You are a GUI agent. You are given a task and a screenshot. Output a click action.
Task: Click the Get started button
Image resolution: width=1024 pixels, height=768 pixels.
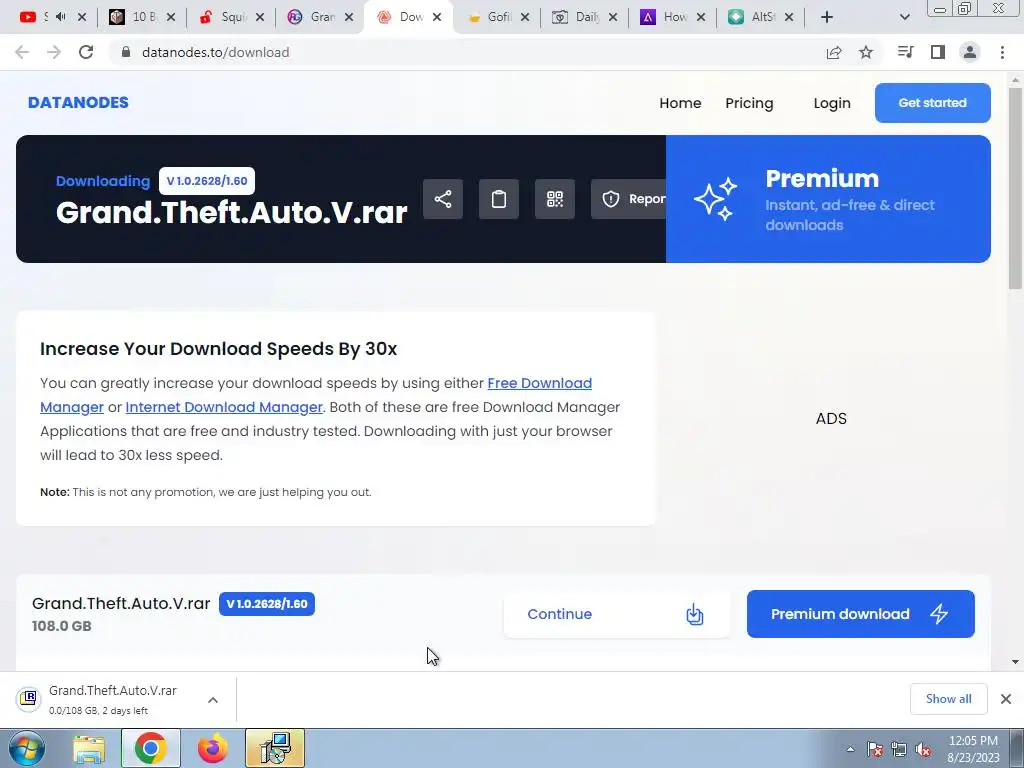[933, 103]
